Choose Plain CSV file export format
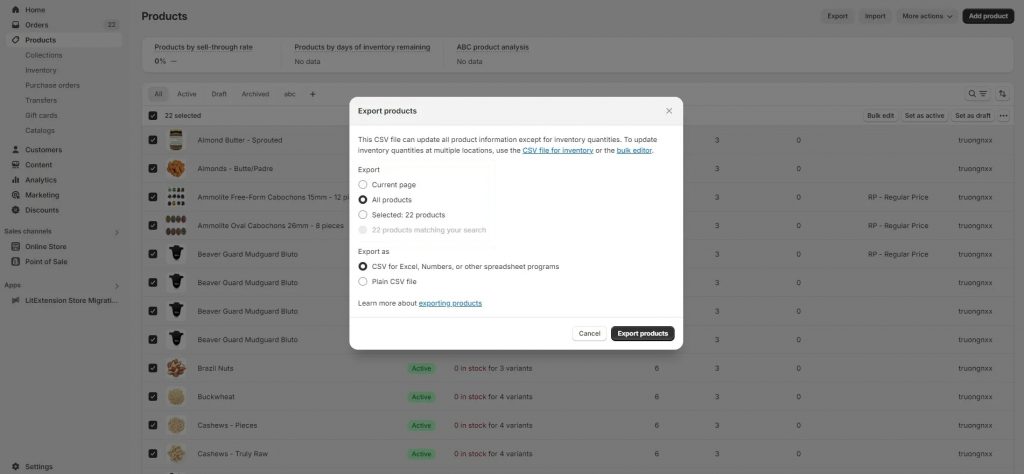 tap(362, 281)
